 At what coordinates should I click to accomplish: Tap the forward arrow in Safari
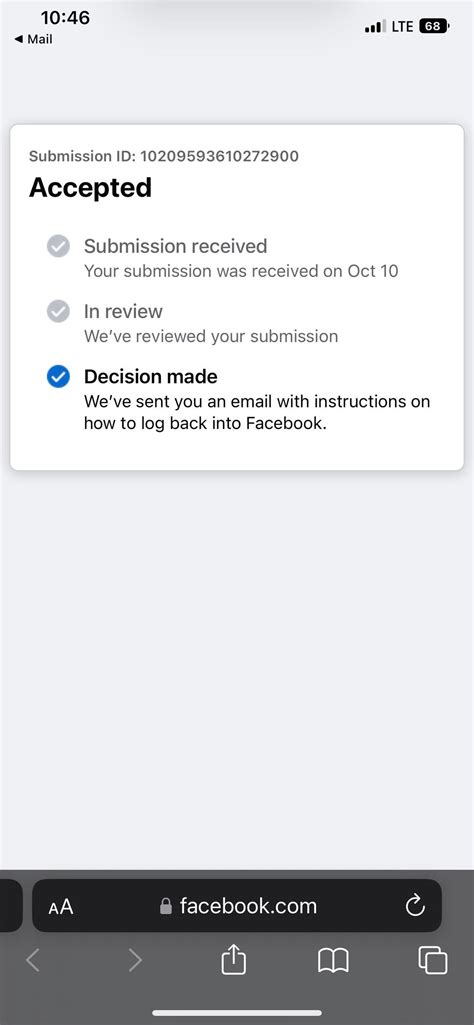(134, 960)
